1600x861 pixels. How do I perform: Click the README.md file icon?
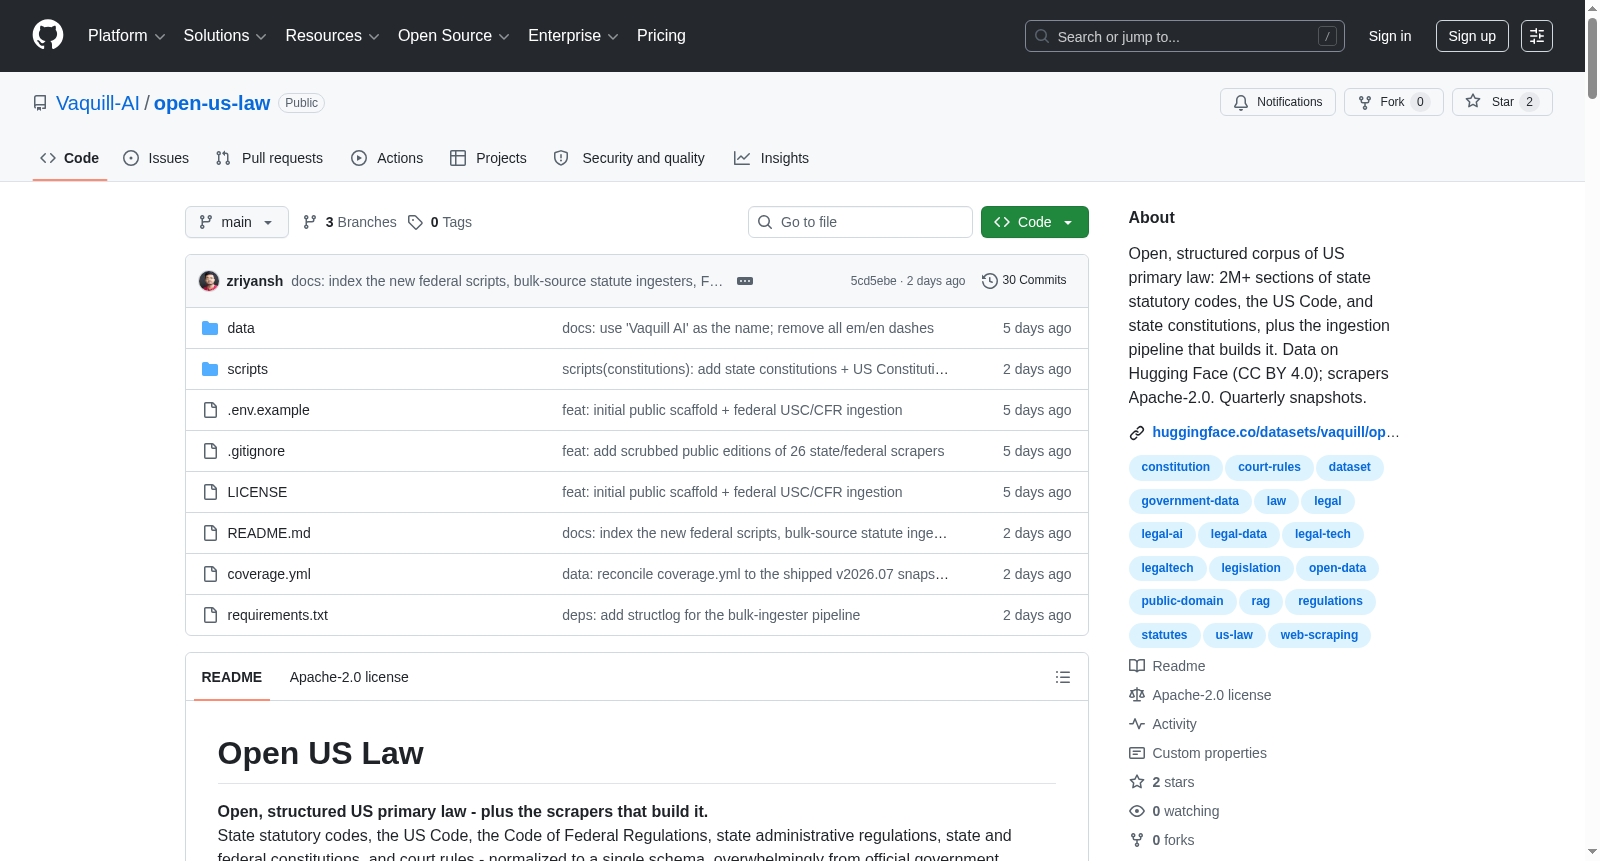[x=210, y=533]
